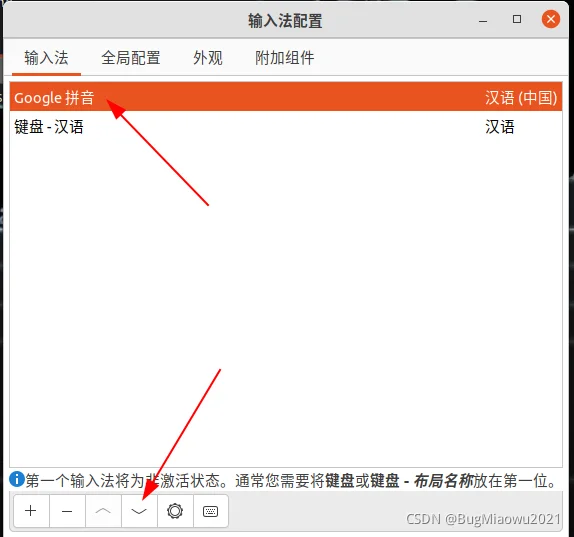Screen dimensions: 574x537
Task: Select the Google 拼音 row
Action: pyautogui.click(x=286, y=97)
